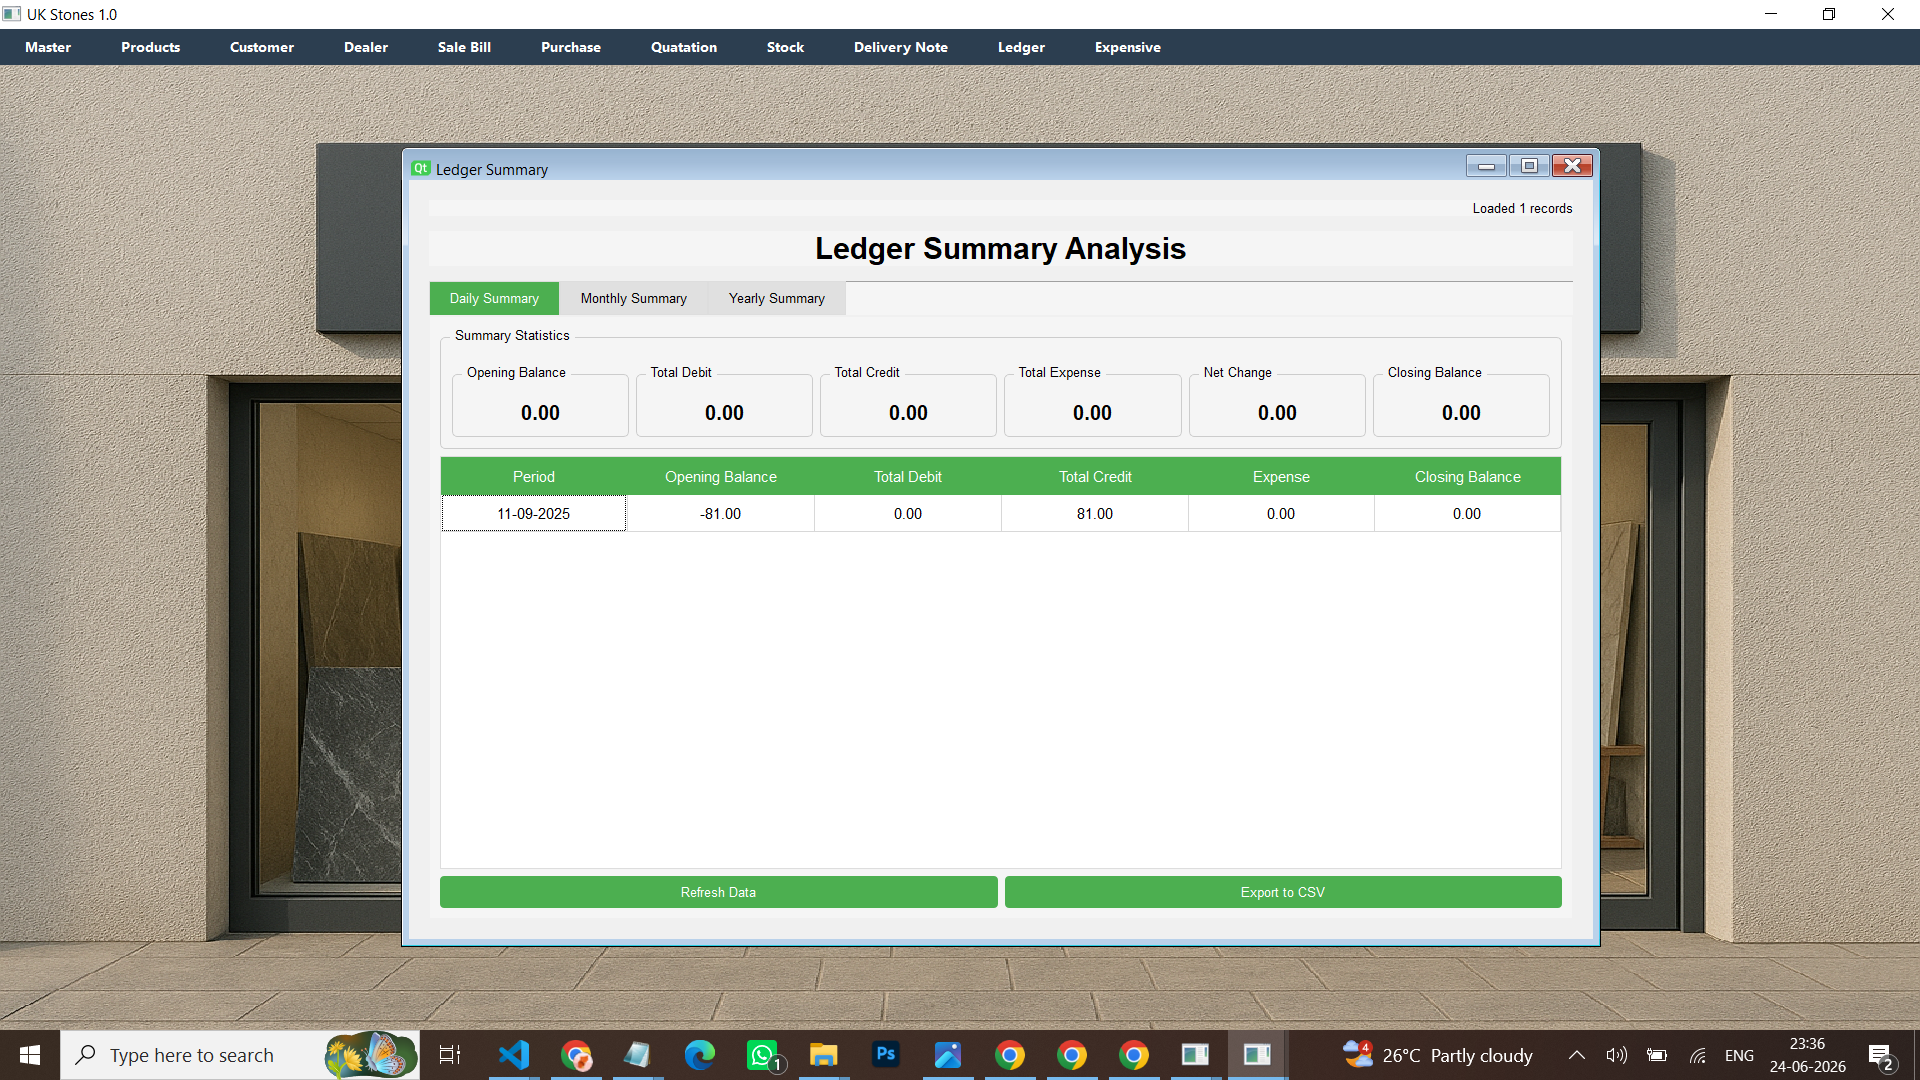The height and width of the screenshot is (1080, 1920).
Task: Open the Customer menu
Action: click(x=262, y=47)
